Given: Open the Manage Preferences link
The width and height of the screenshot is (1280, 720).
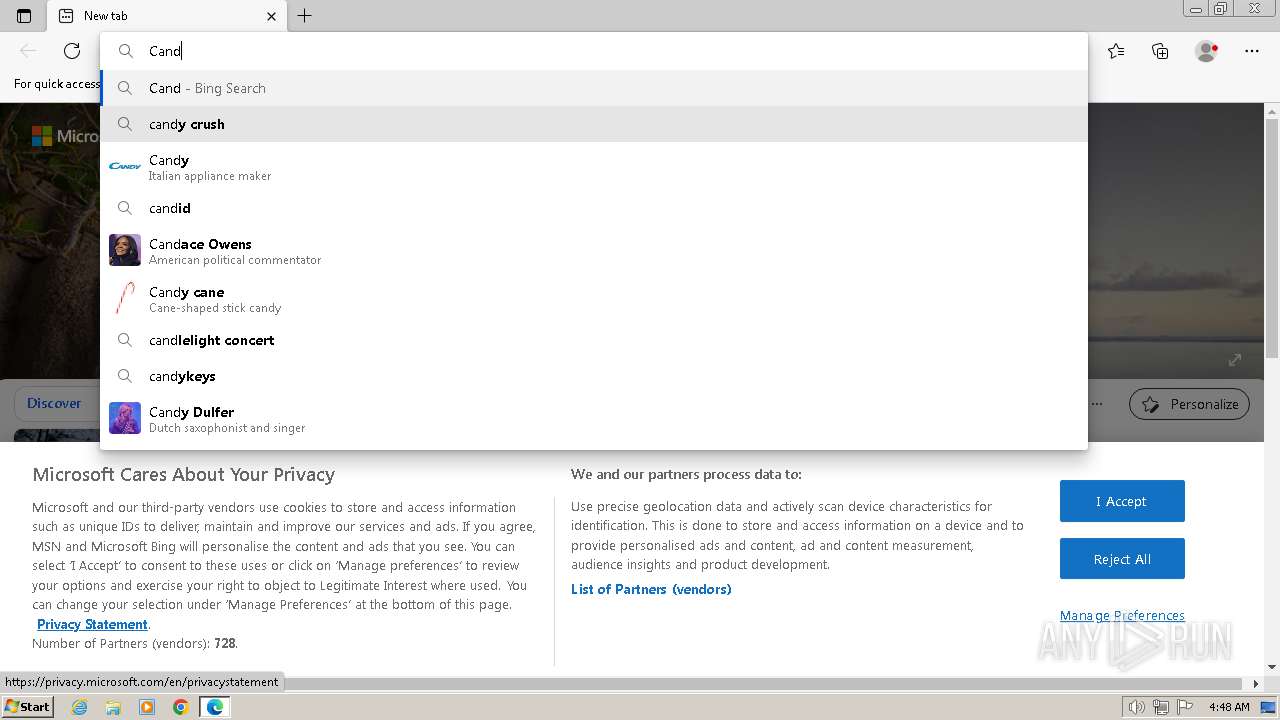Looking at the screenshot, I should (1122, 615).
